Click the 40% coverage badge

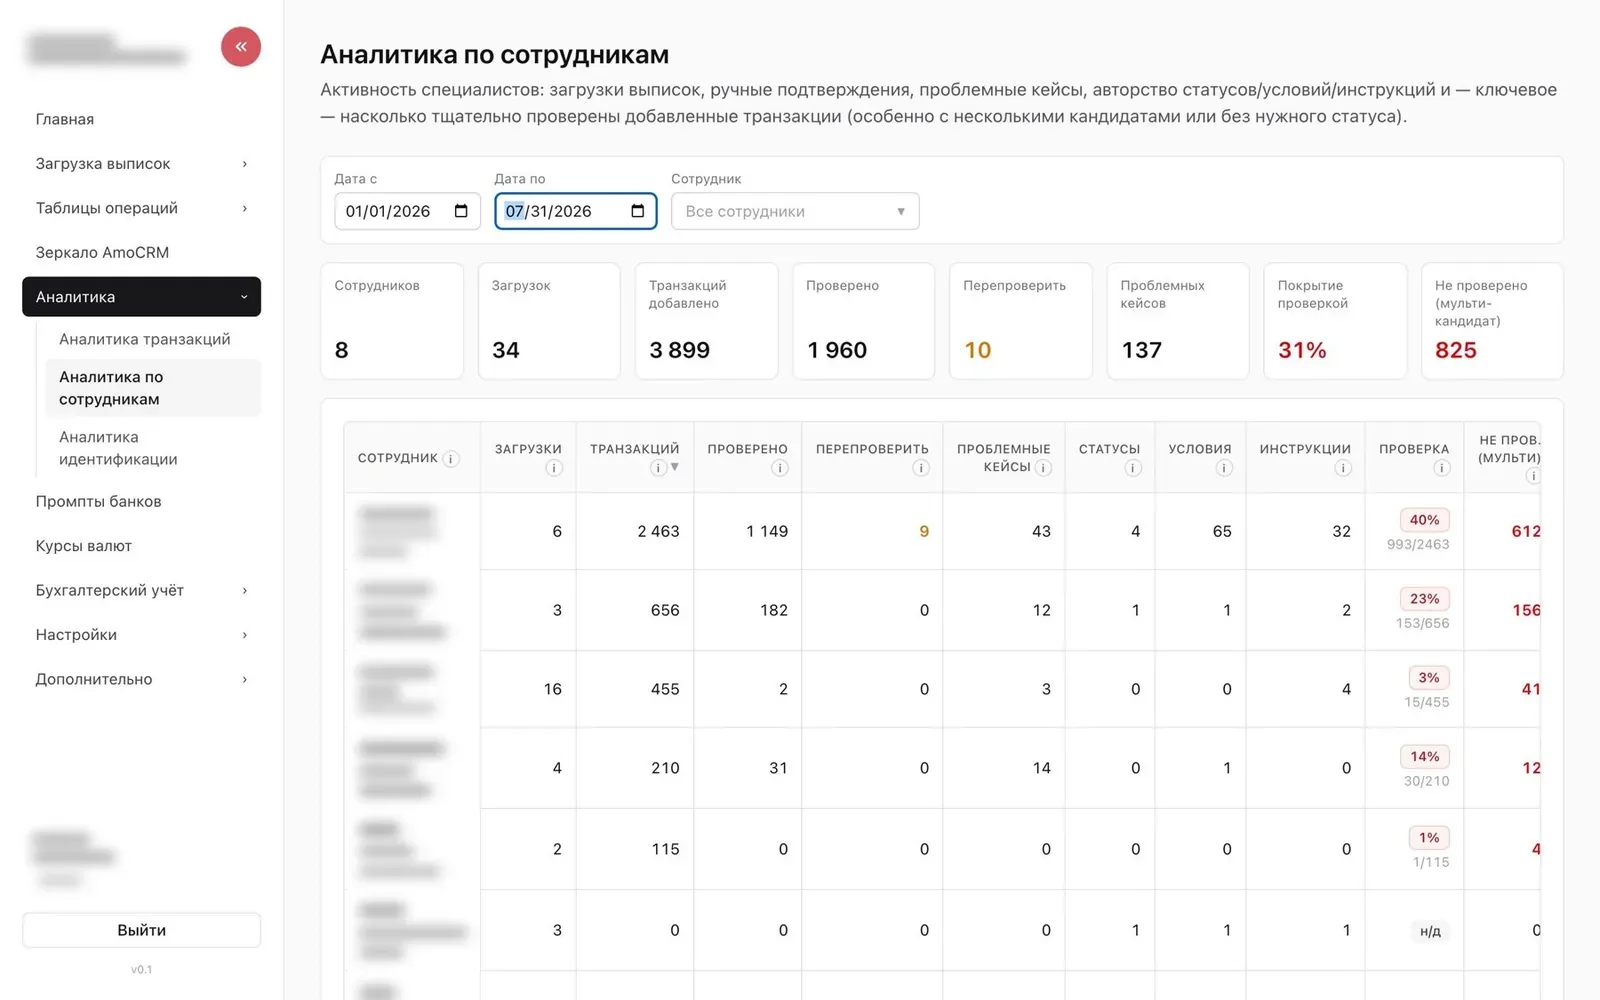tap(1424, 520)
